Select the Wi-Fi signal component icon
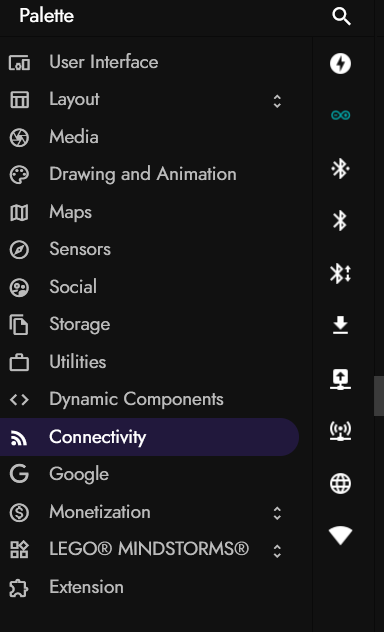Viewport: 384px width, 632px height. point(340,535)
